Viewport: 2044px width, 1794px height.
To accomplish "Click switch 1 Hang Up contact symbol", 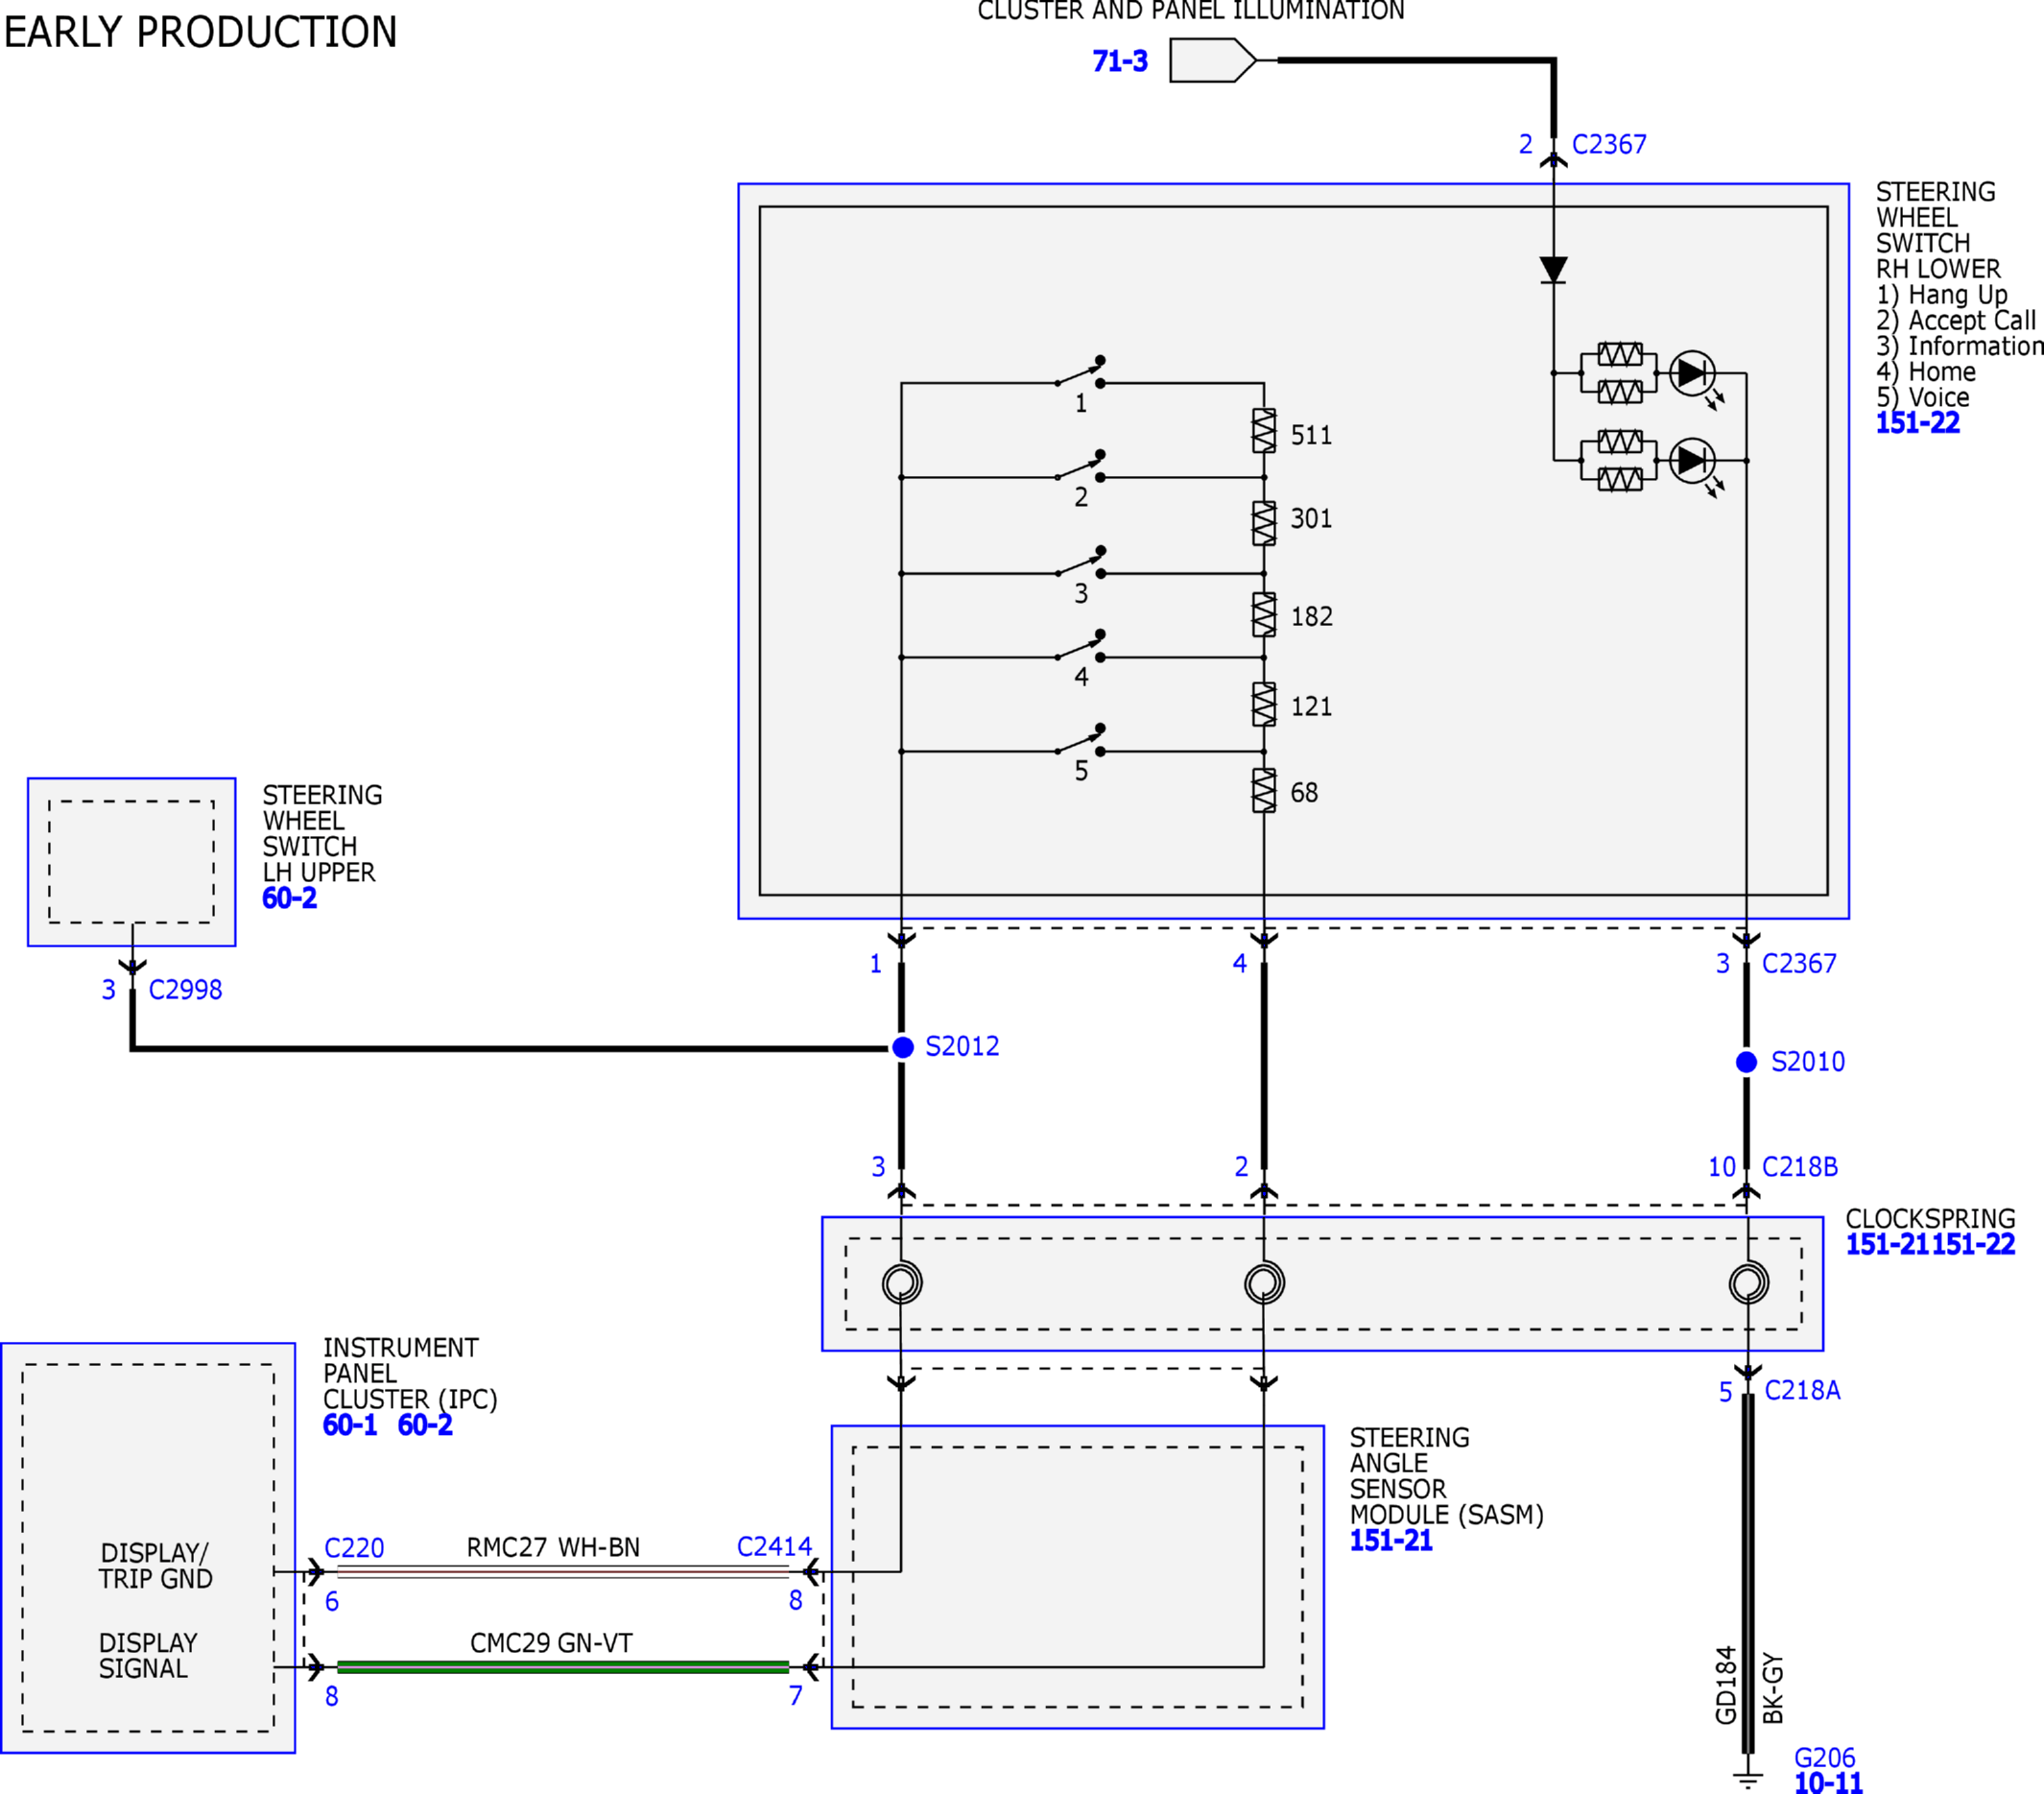I will (1081, 372).
